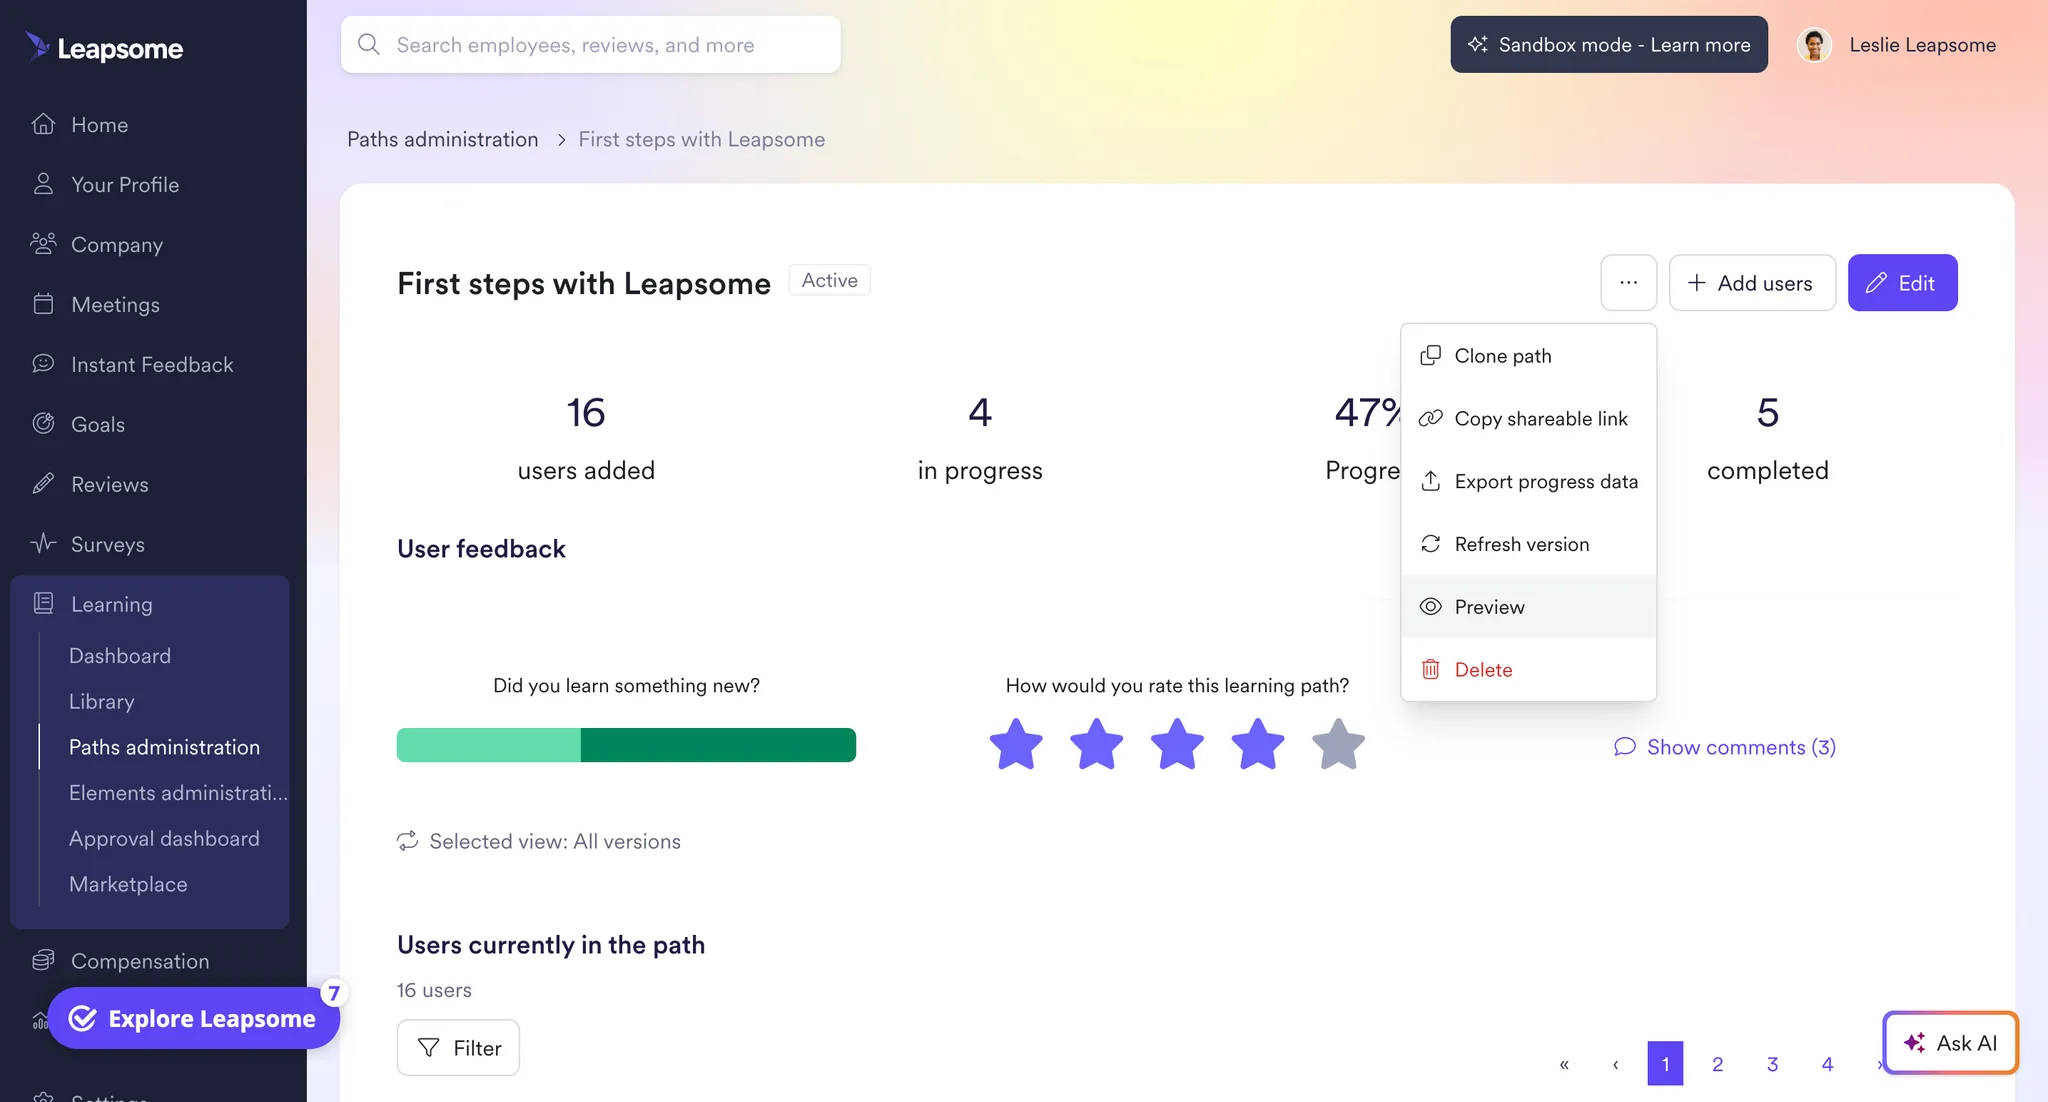Click the Leapsome logo icon
This screenshot has width=2048, height=1102.
pyautogui.click(x=38, y=46)
